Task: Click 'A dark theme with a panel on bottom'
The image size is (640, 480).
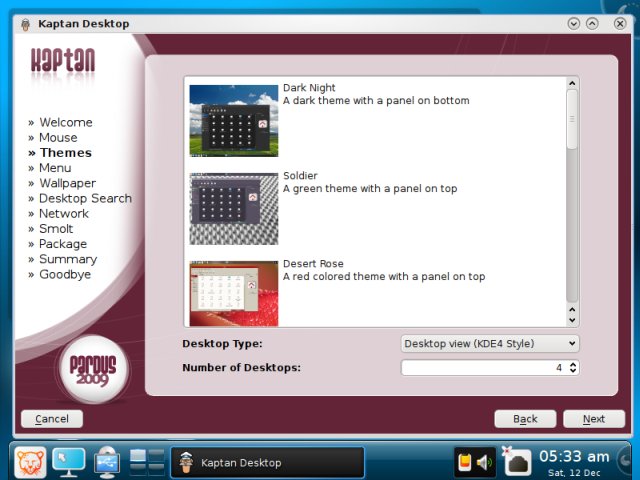Action: click(x=376, y=101)
